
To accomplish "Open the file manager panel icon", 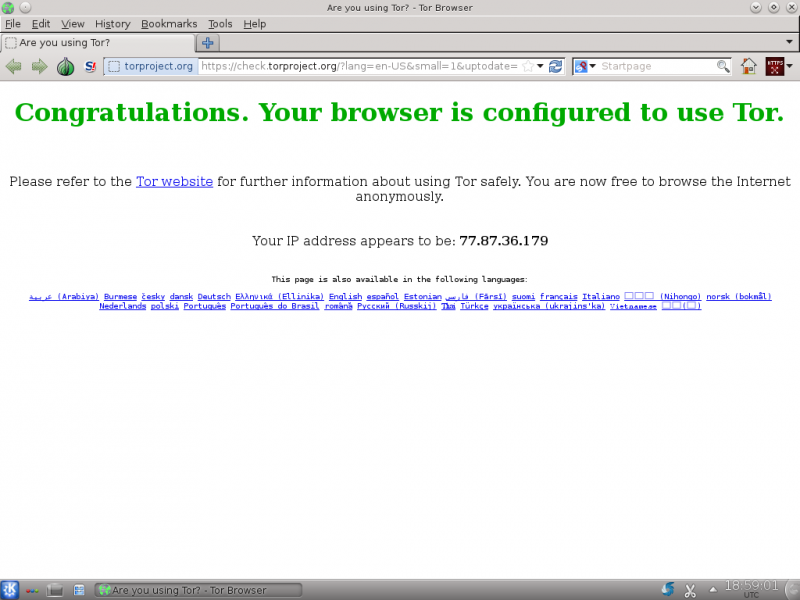I will (x=55, y=590).
